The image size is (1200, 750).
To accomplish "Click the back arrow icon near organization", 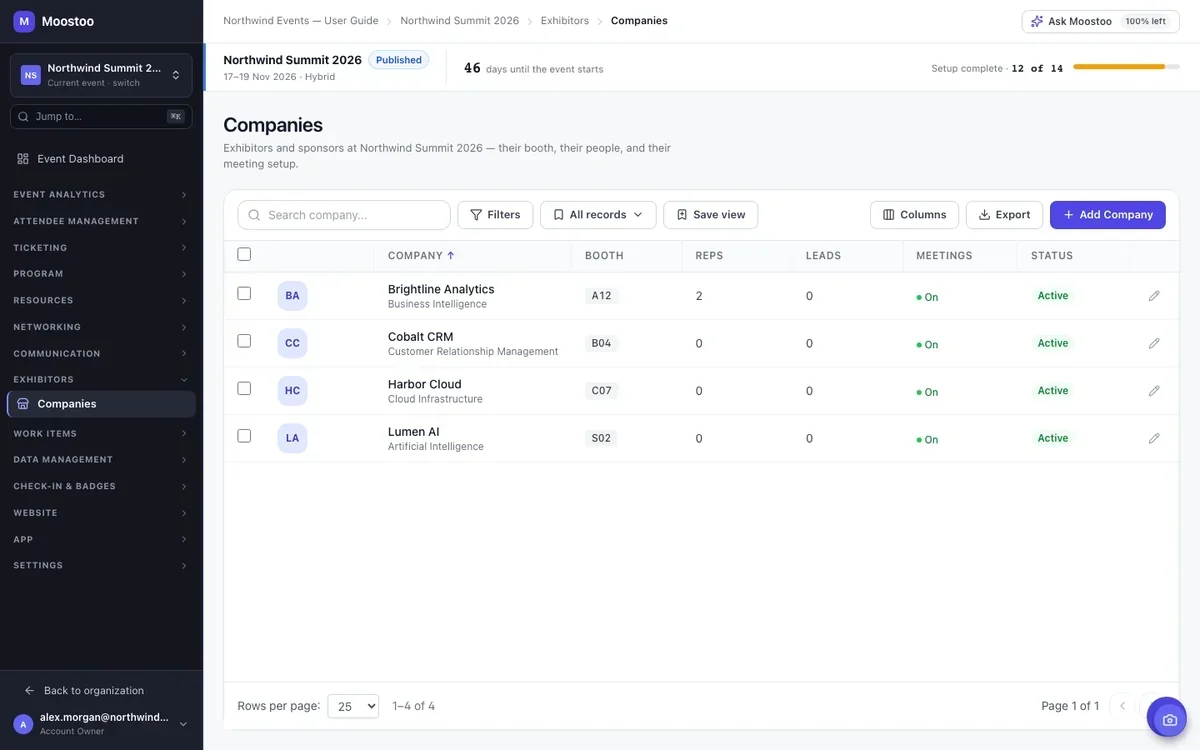I will (30, 691).
